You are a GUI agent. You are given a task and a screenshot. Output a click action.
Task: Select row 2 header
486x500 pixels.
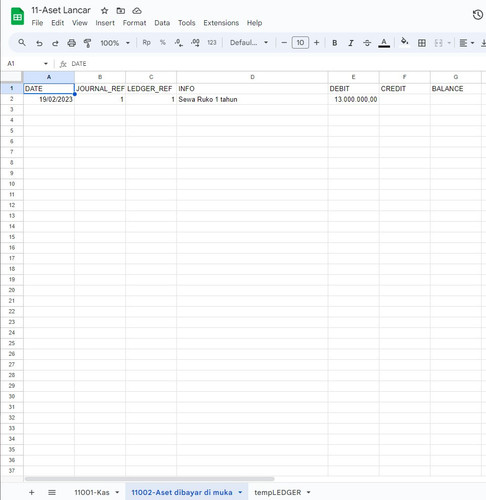12,99
